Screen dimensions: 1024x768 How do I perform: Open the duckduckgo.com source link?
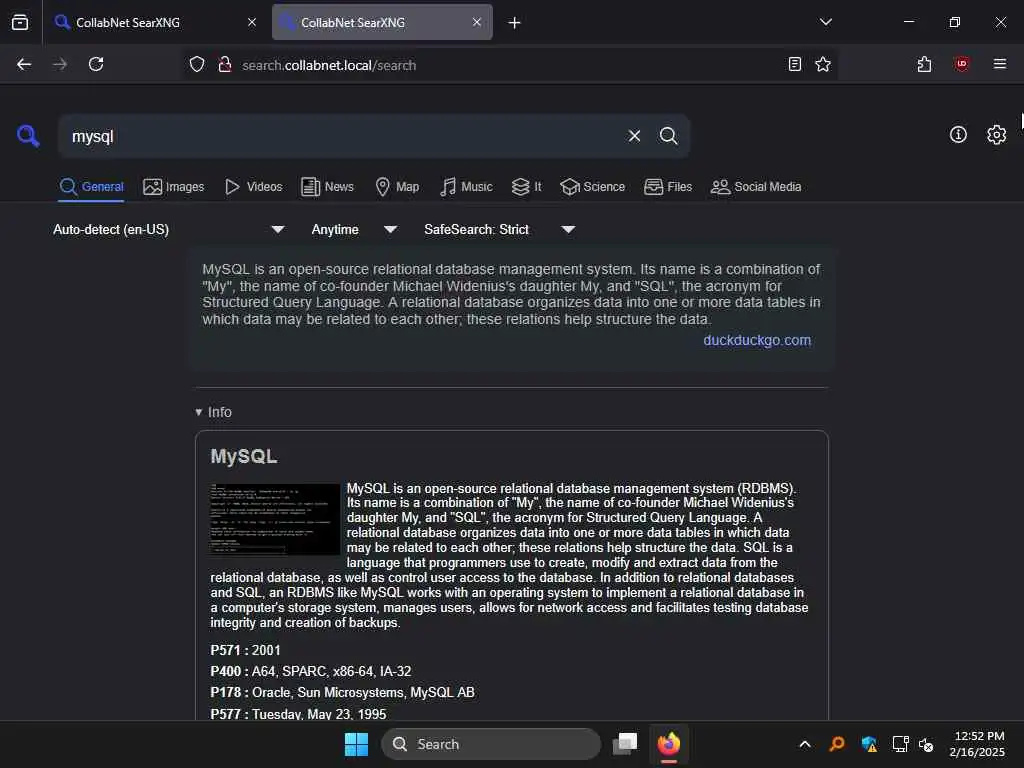tap(757, 340)
